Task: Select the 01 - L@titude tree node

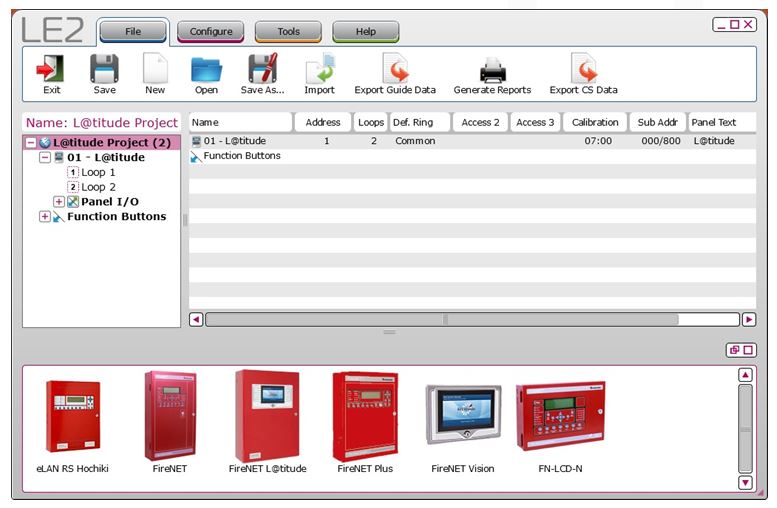Action: point(106,158)
